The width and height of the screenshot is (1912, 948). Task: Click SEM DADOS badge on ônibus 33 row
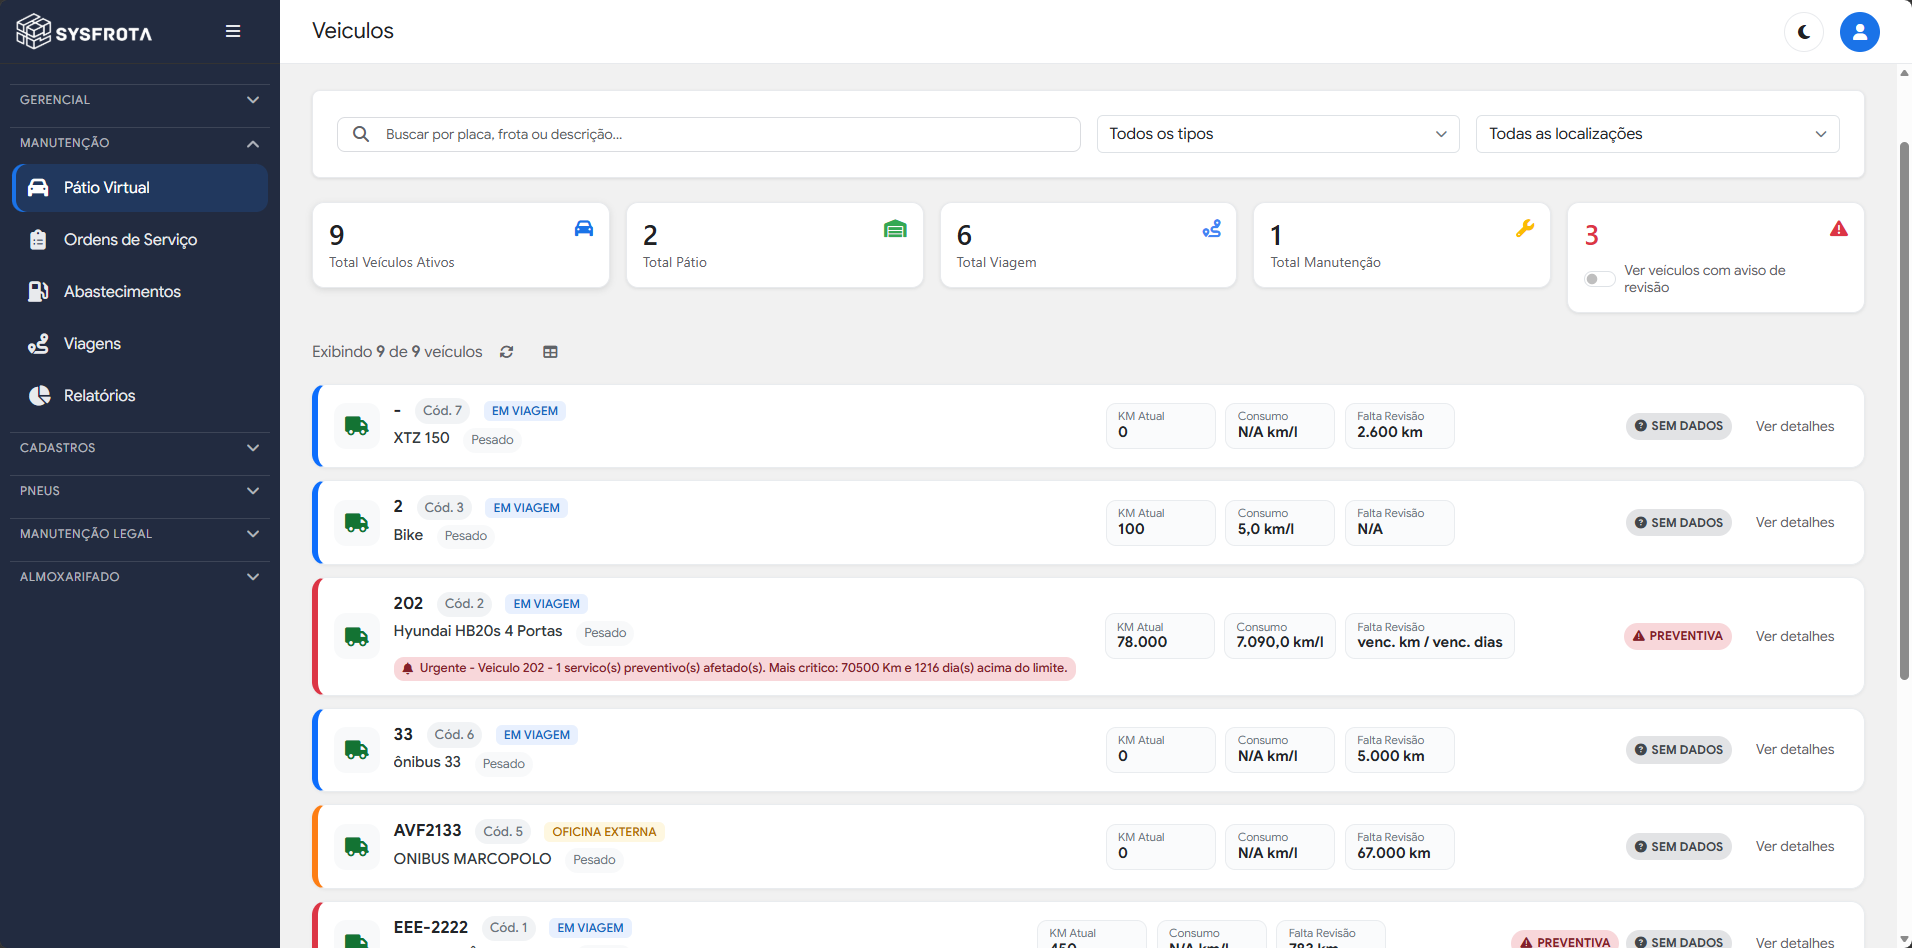tap(1679, 750)
